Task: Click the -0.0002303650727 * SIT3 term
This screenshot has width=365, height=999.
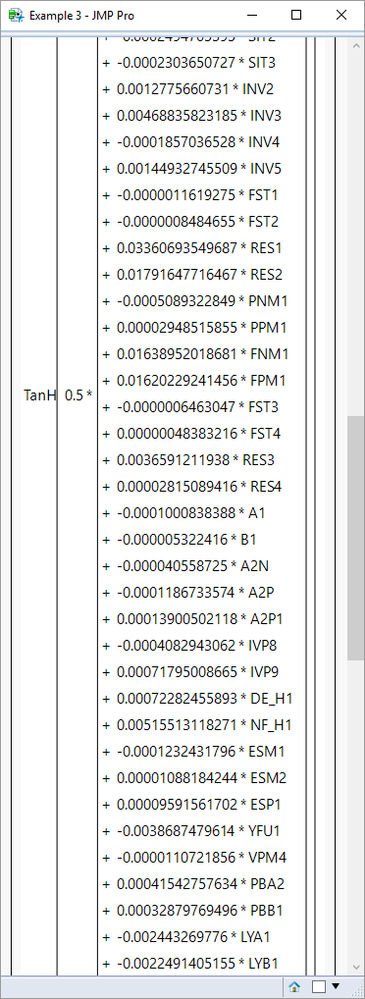Action: pos(196,62)
